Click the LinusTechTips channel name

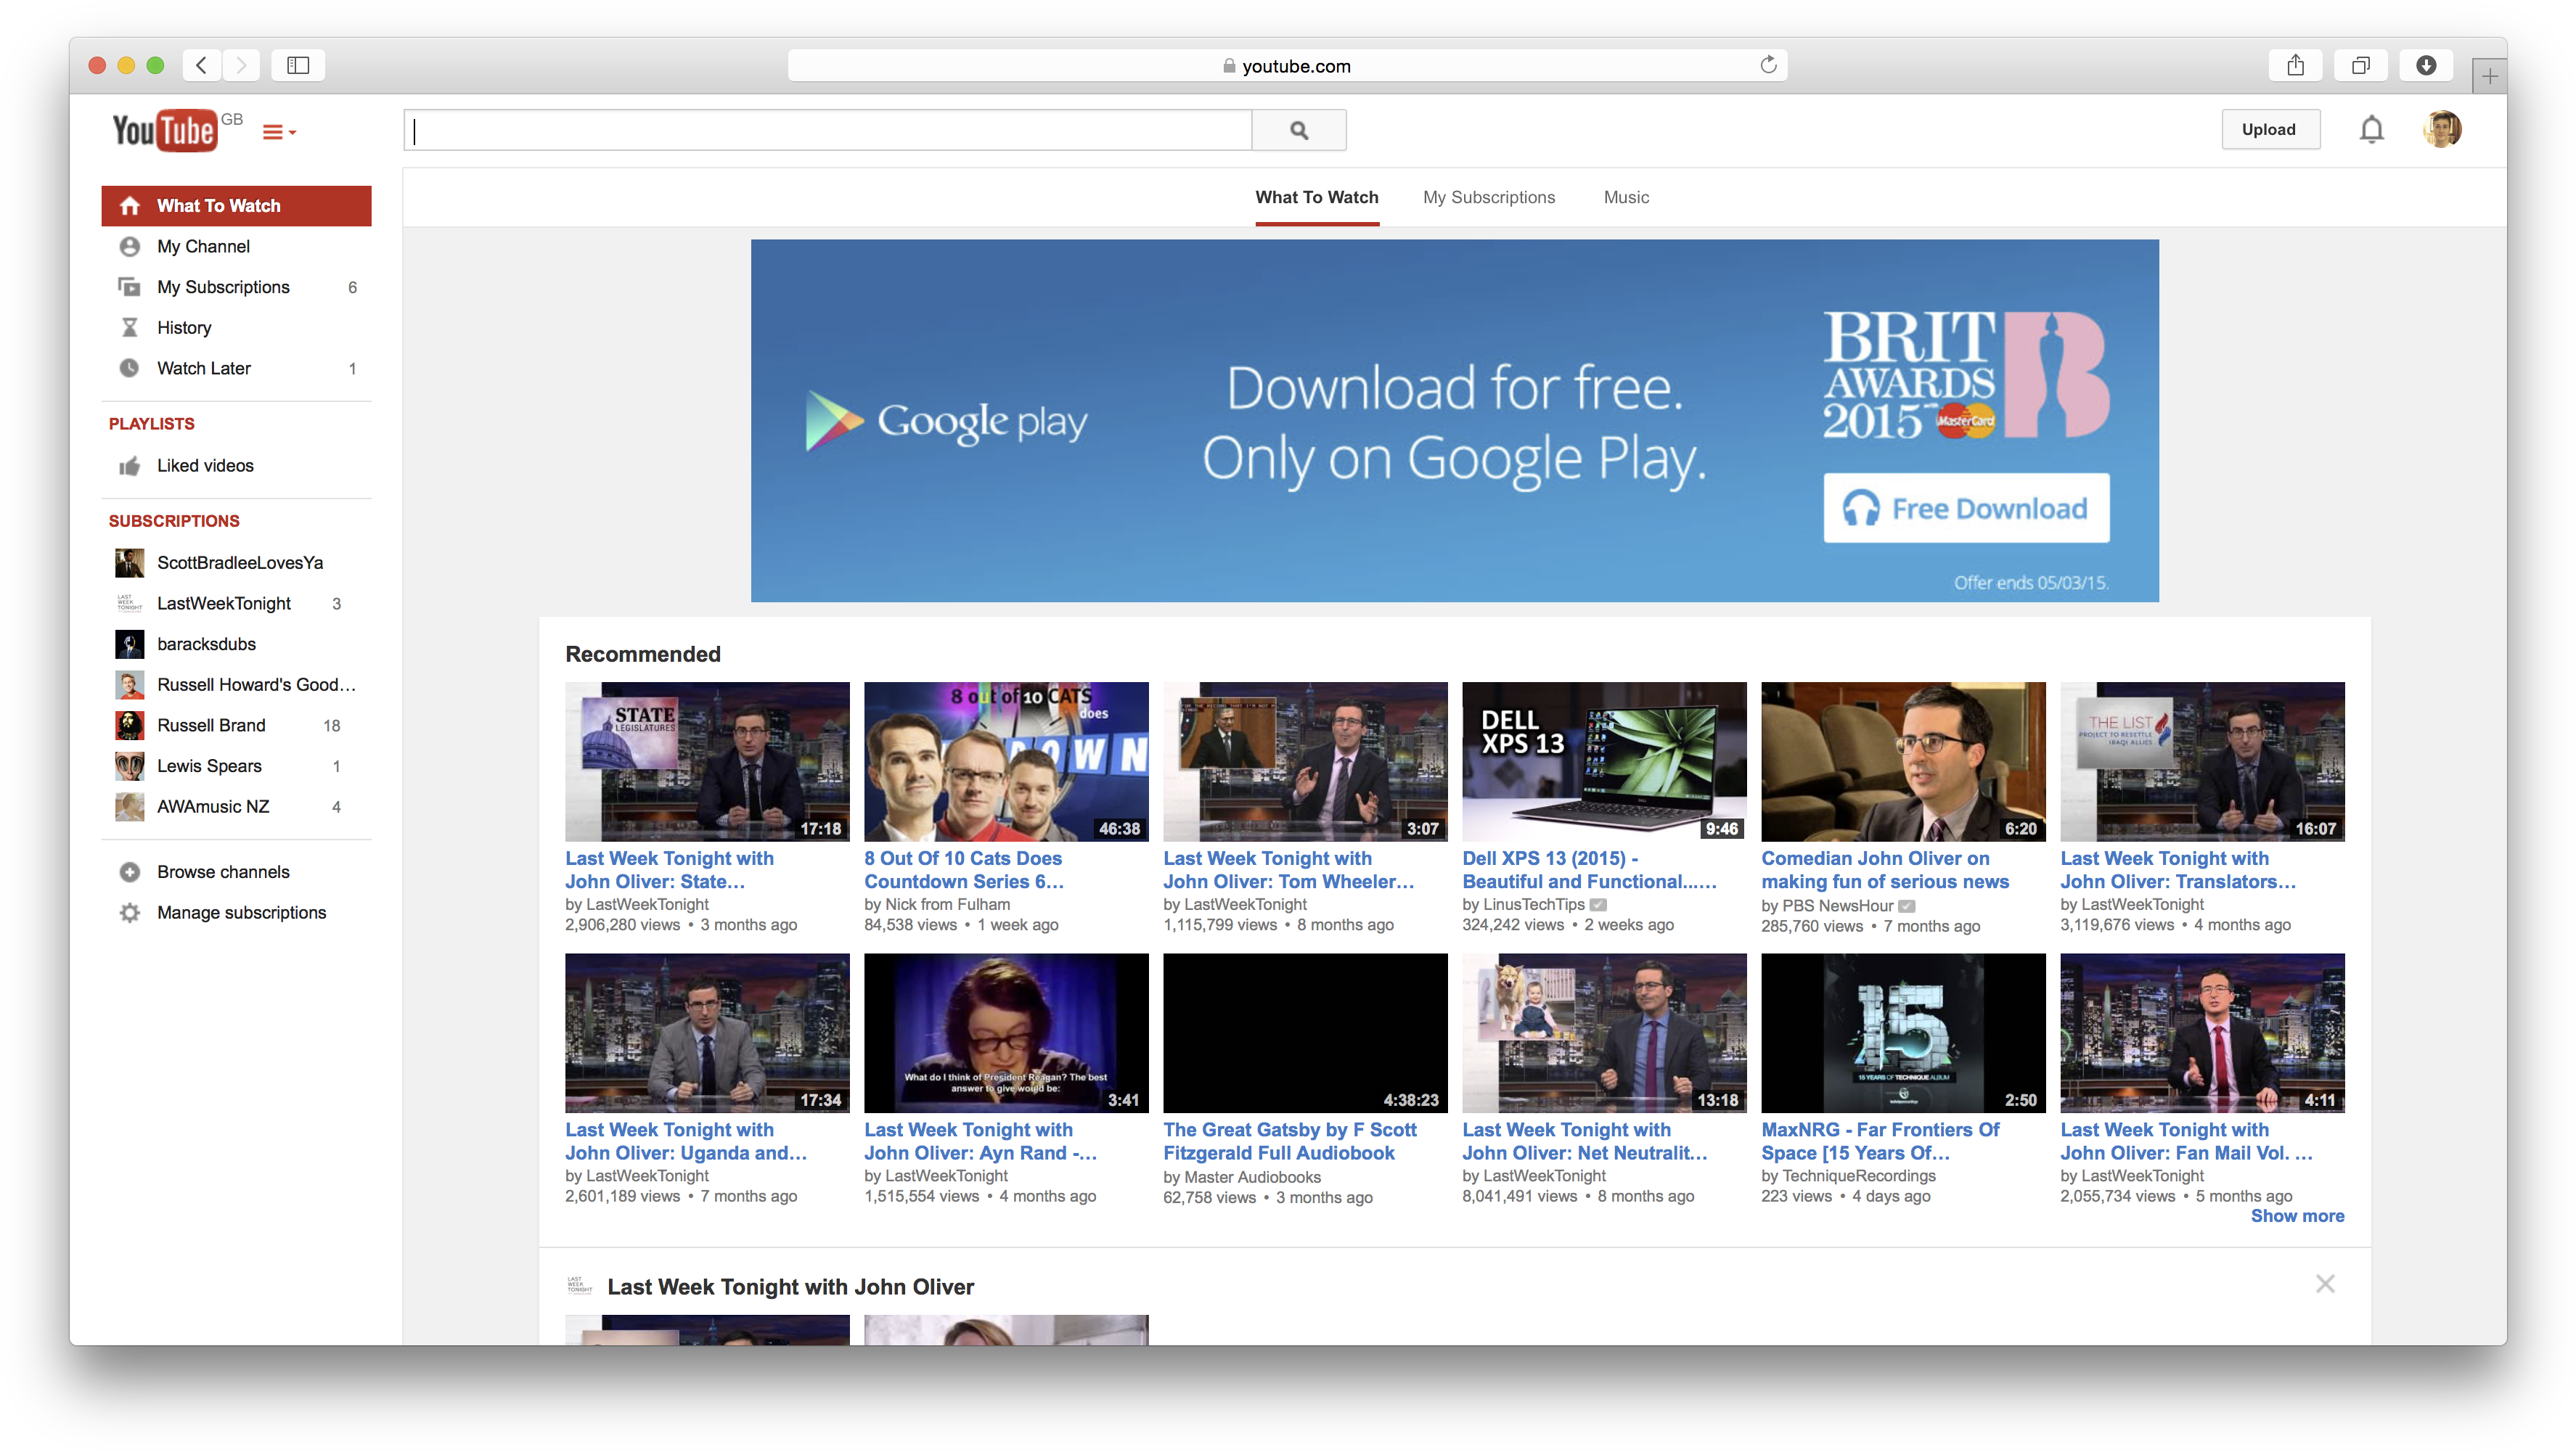click(1533, 905)
